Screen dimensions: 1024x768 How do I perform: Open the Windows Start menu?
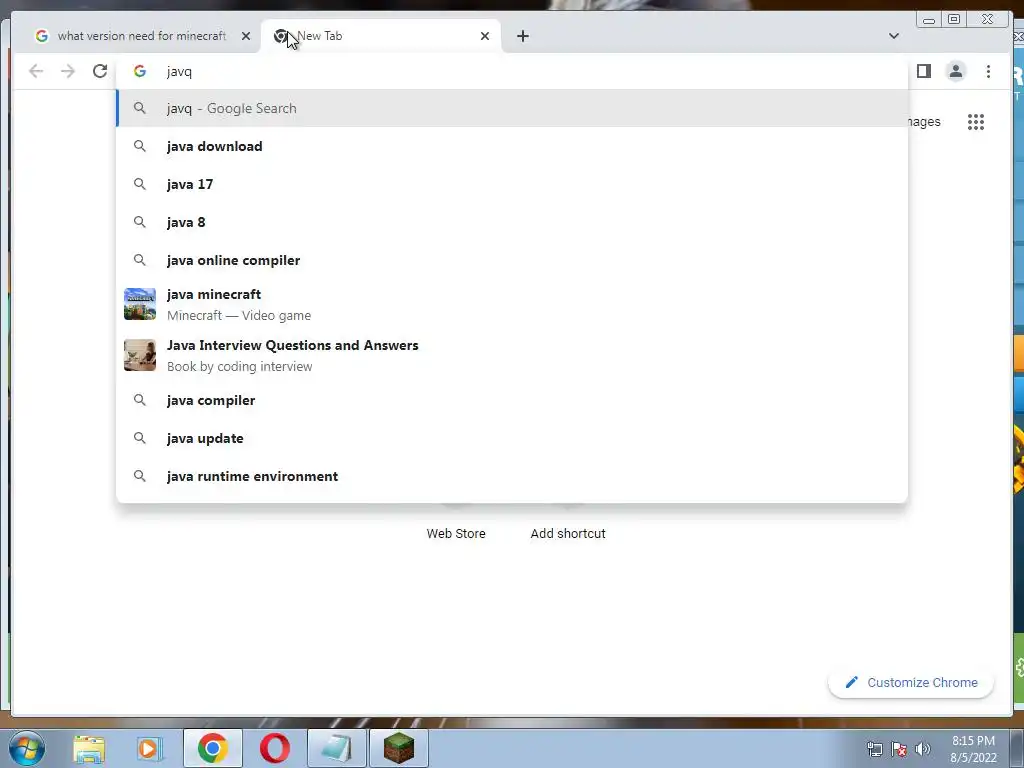(26, 748)
